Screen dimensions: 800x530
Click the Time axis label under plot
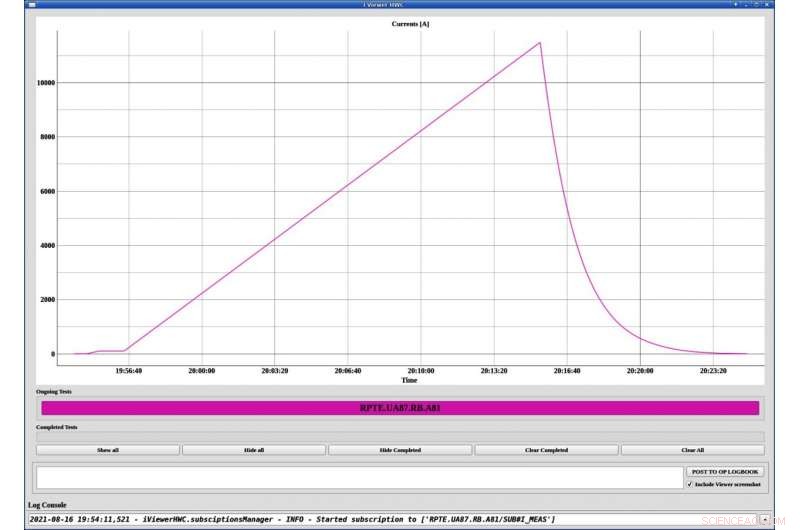409,380
